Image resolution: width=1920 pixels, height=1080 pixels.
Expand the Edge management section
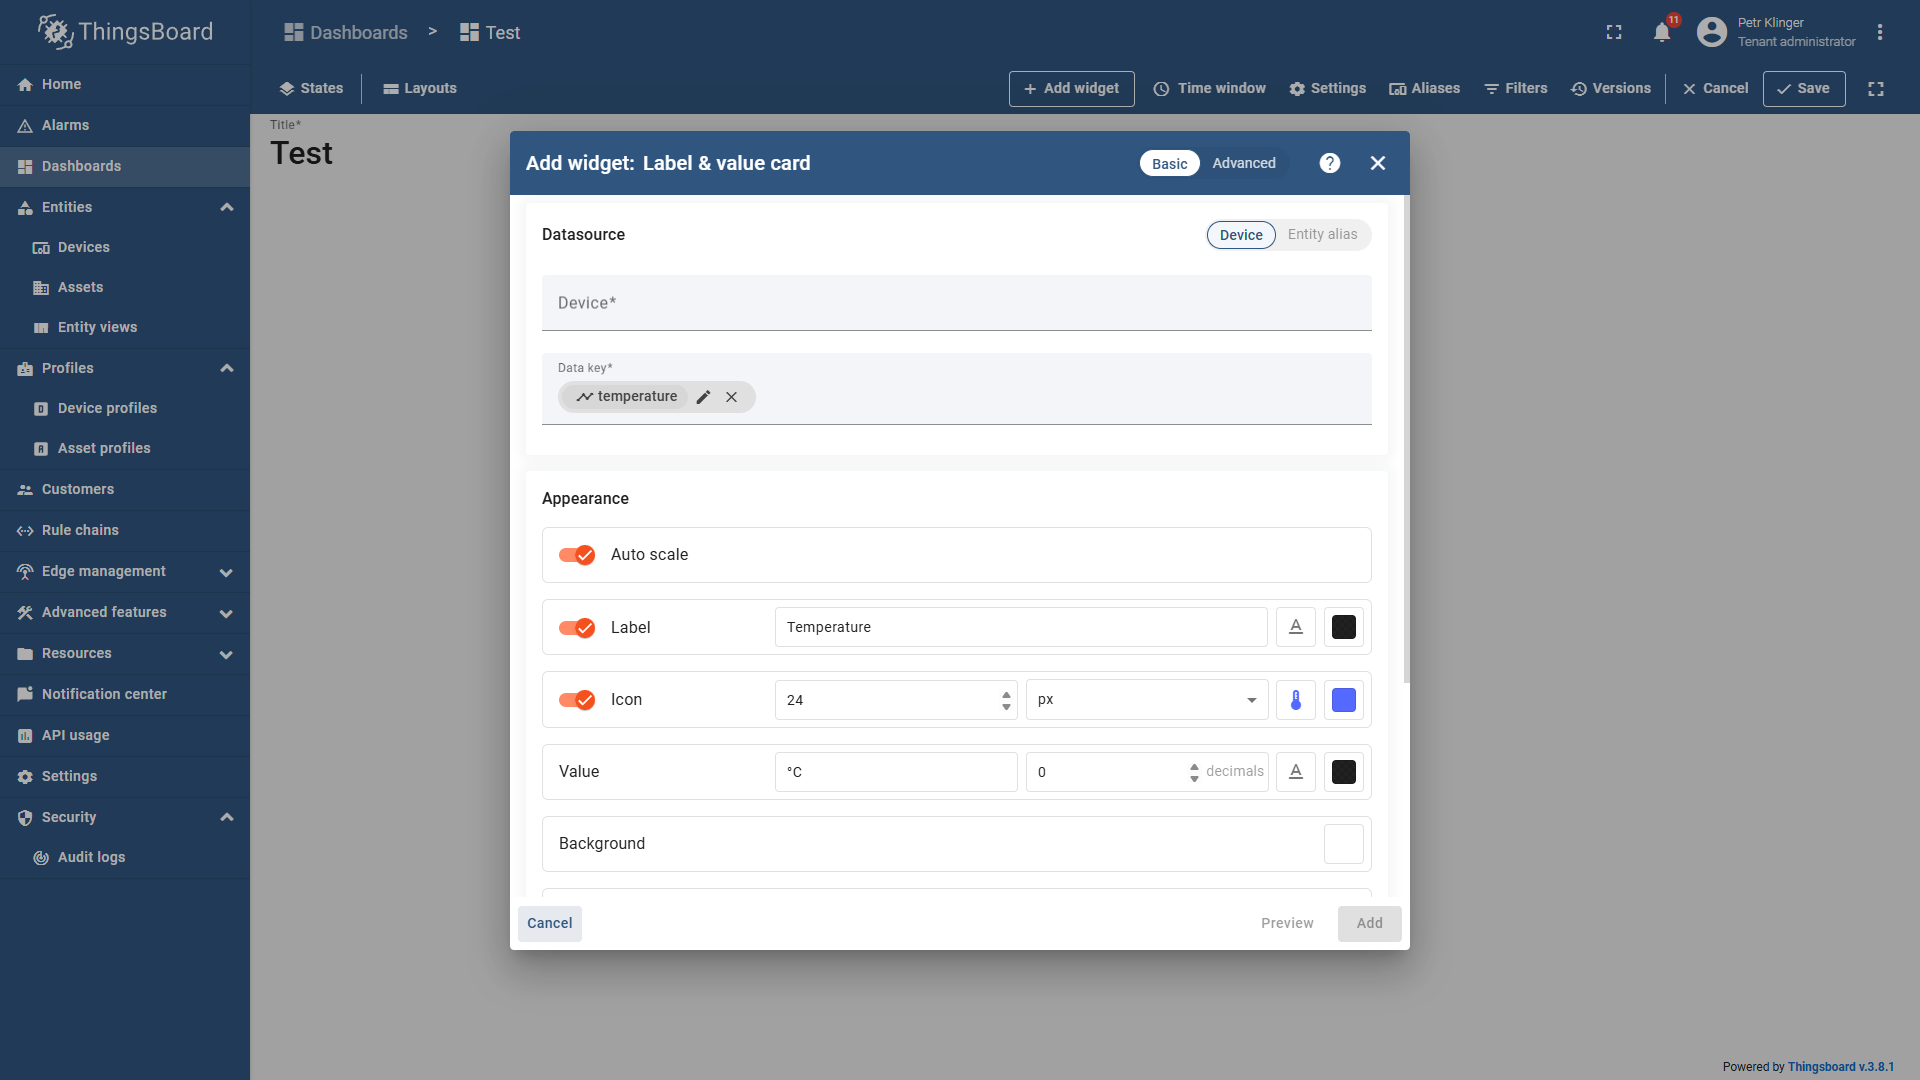[226, 572]
